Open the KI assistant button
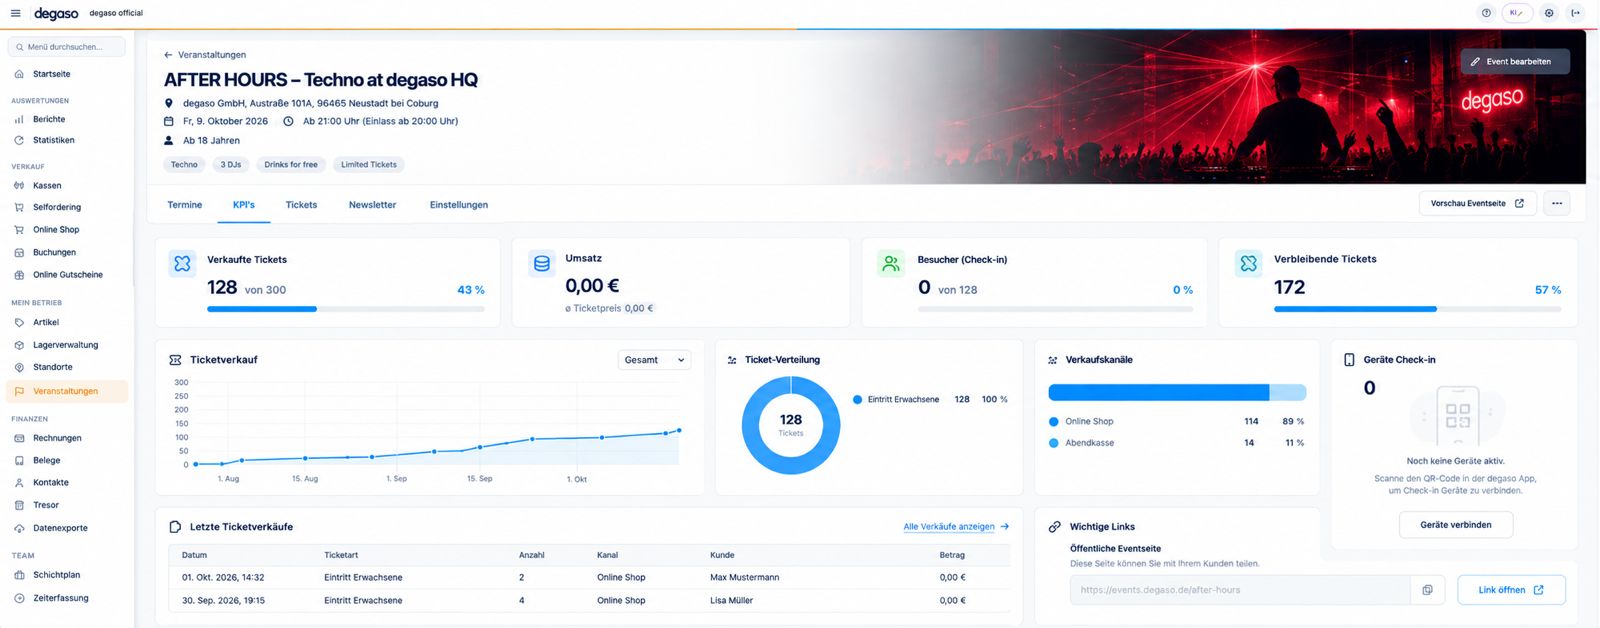This screenshot has width=1600, height=628. coord(1517,13)
